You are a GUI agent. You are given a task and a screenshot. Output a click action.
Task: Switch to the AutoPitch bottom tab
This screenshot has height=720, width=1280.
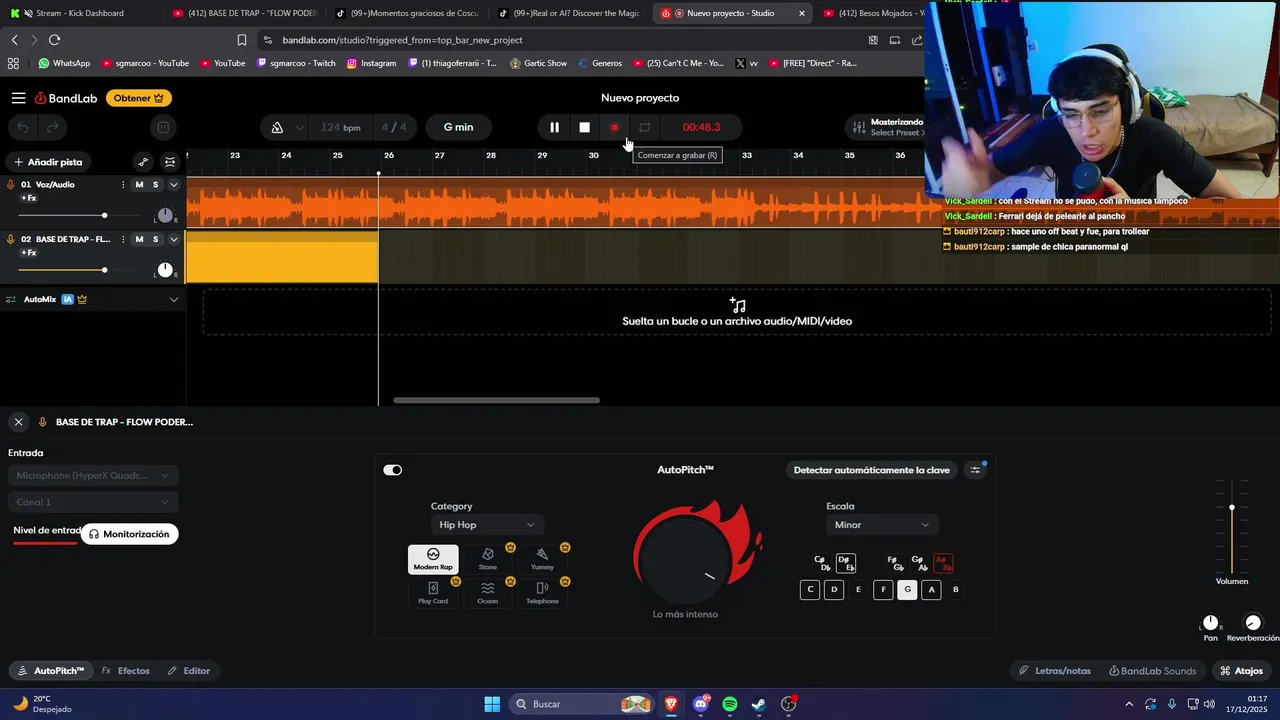[51, 671]
